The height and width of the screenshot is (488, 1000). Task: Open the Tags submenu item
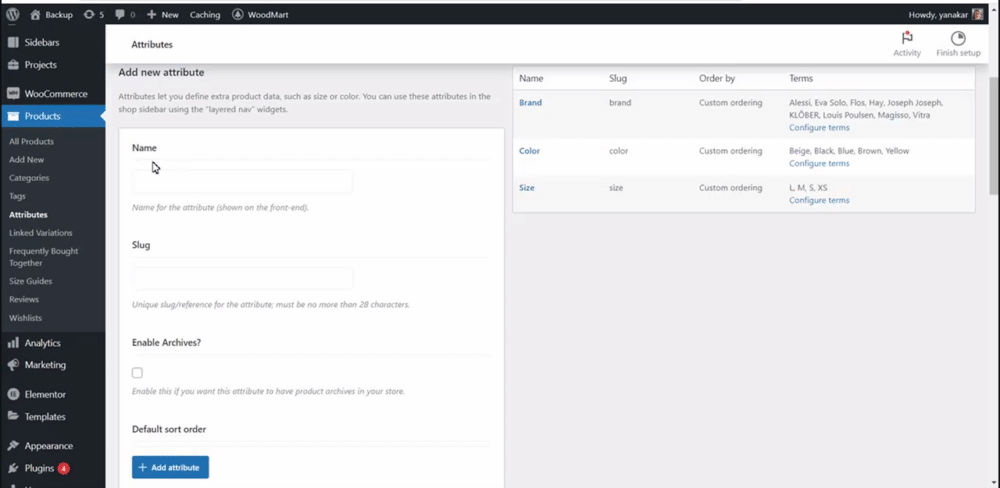(x=17, y=196)
